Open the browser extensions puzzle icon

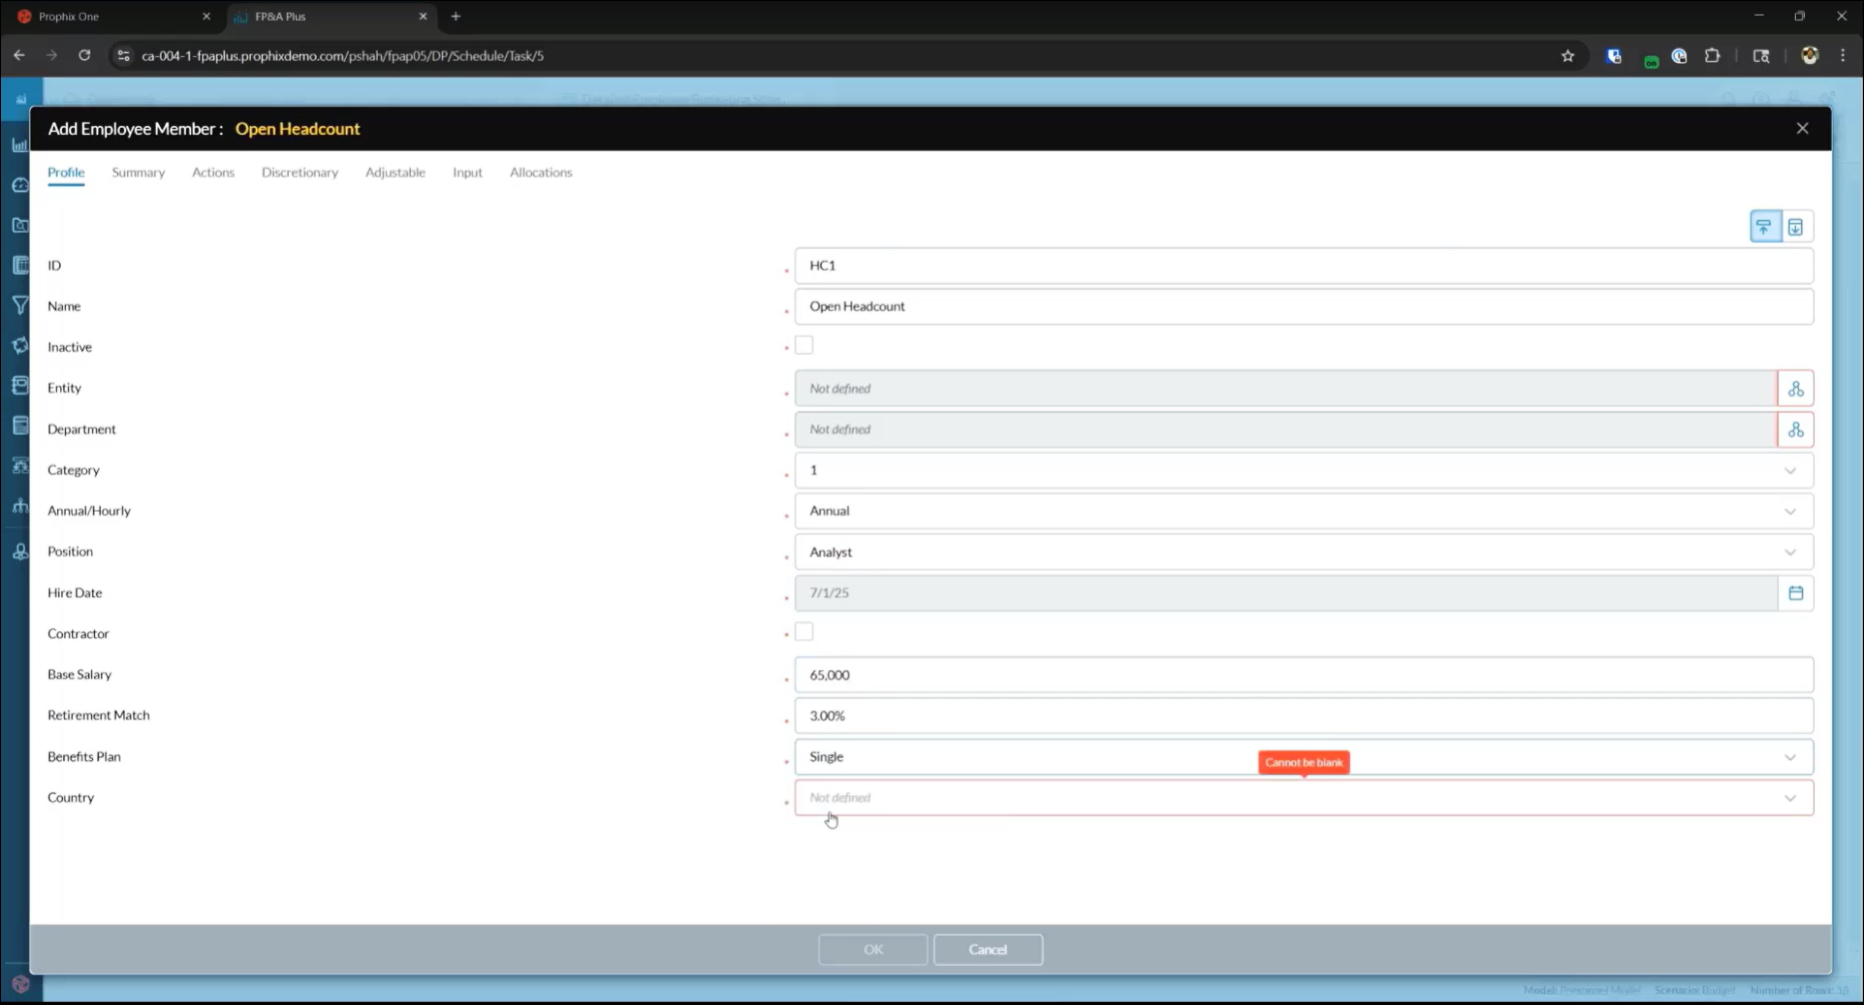(x=1712, y=56)
